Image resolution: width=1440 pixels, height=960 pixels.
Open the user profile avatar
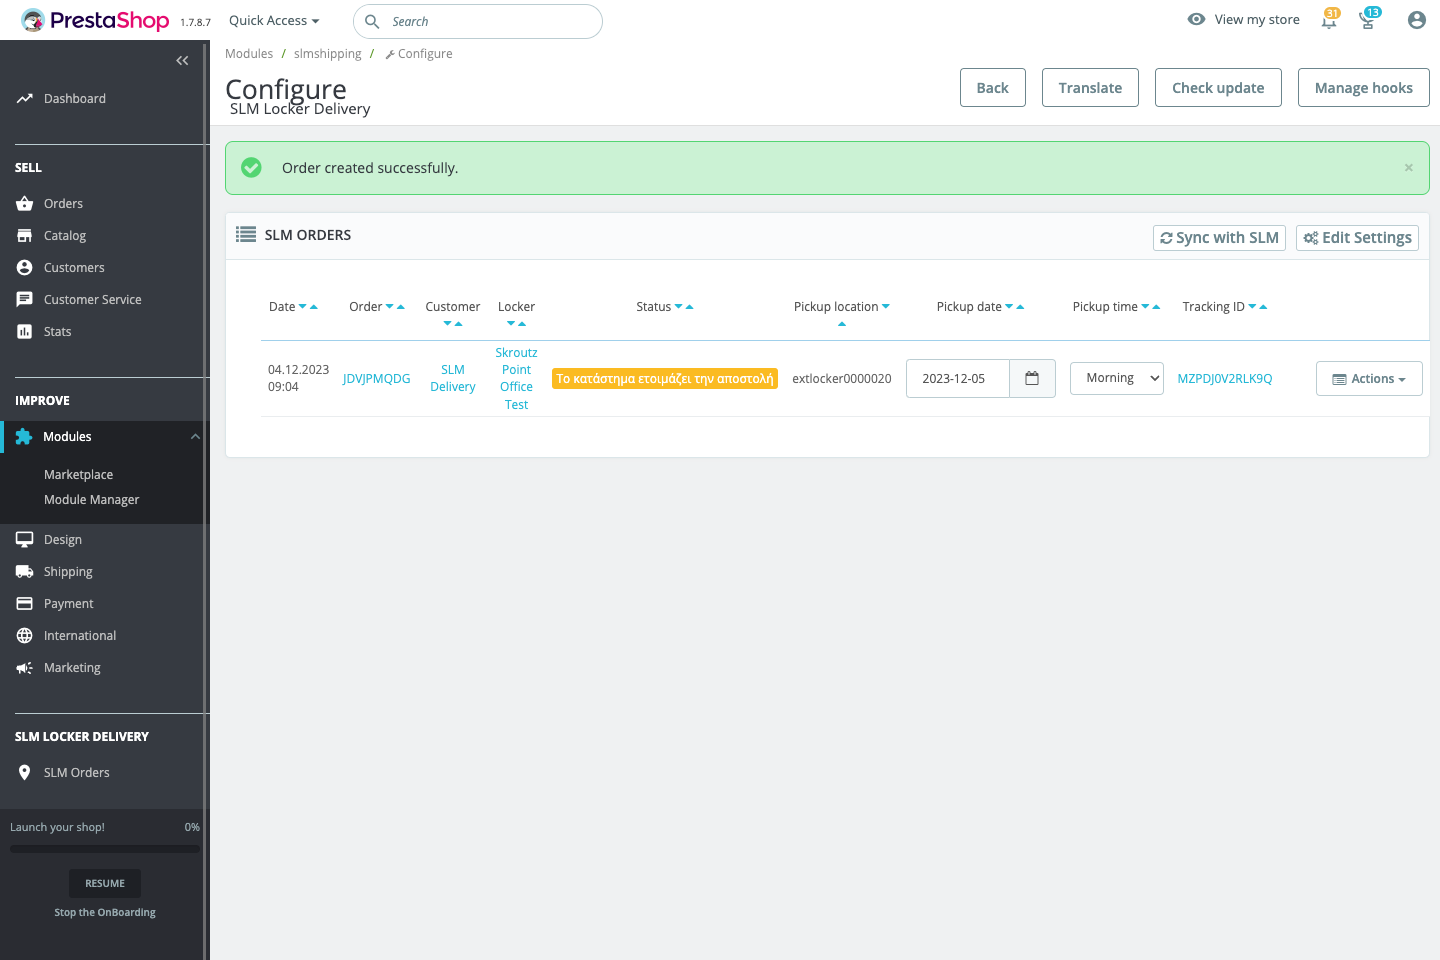[x=1416, y=20]
